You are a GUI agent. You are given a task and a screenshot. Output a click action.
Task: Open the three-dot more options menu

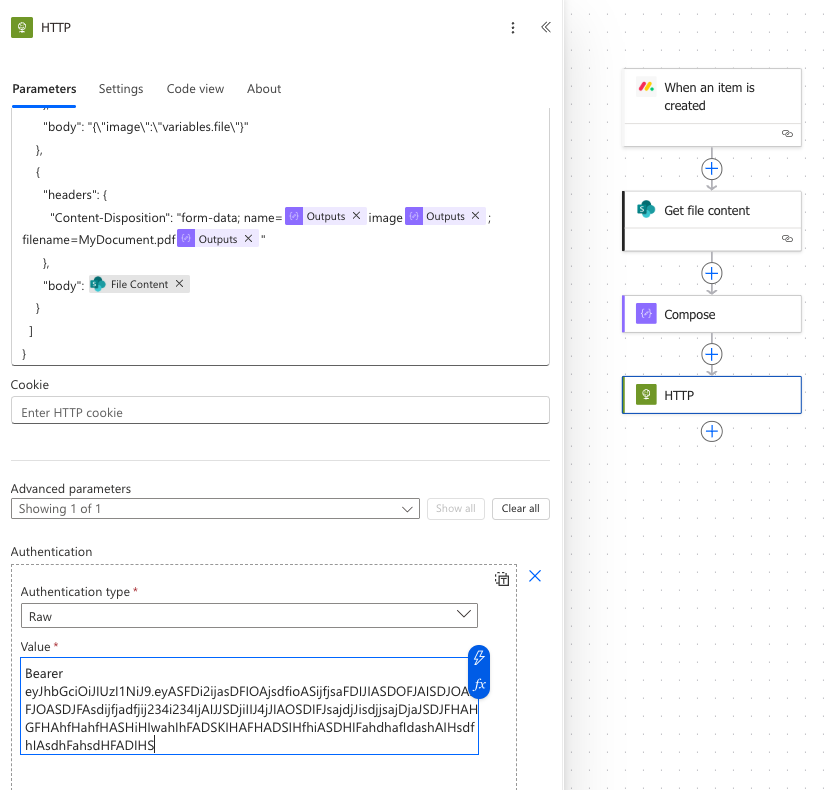pyautogui.click(x=513, y=28)
